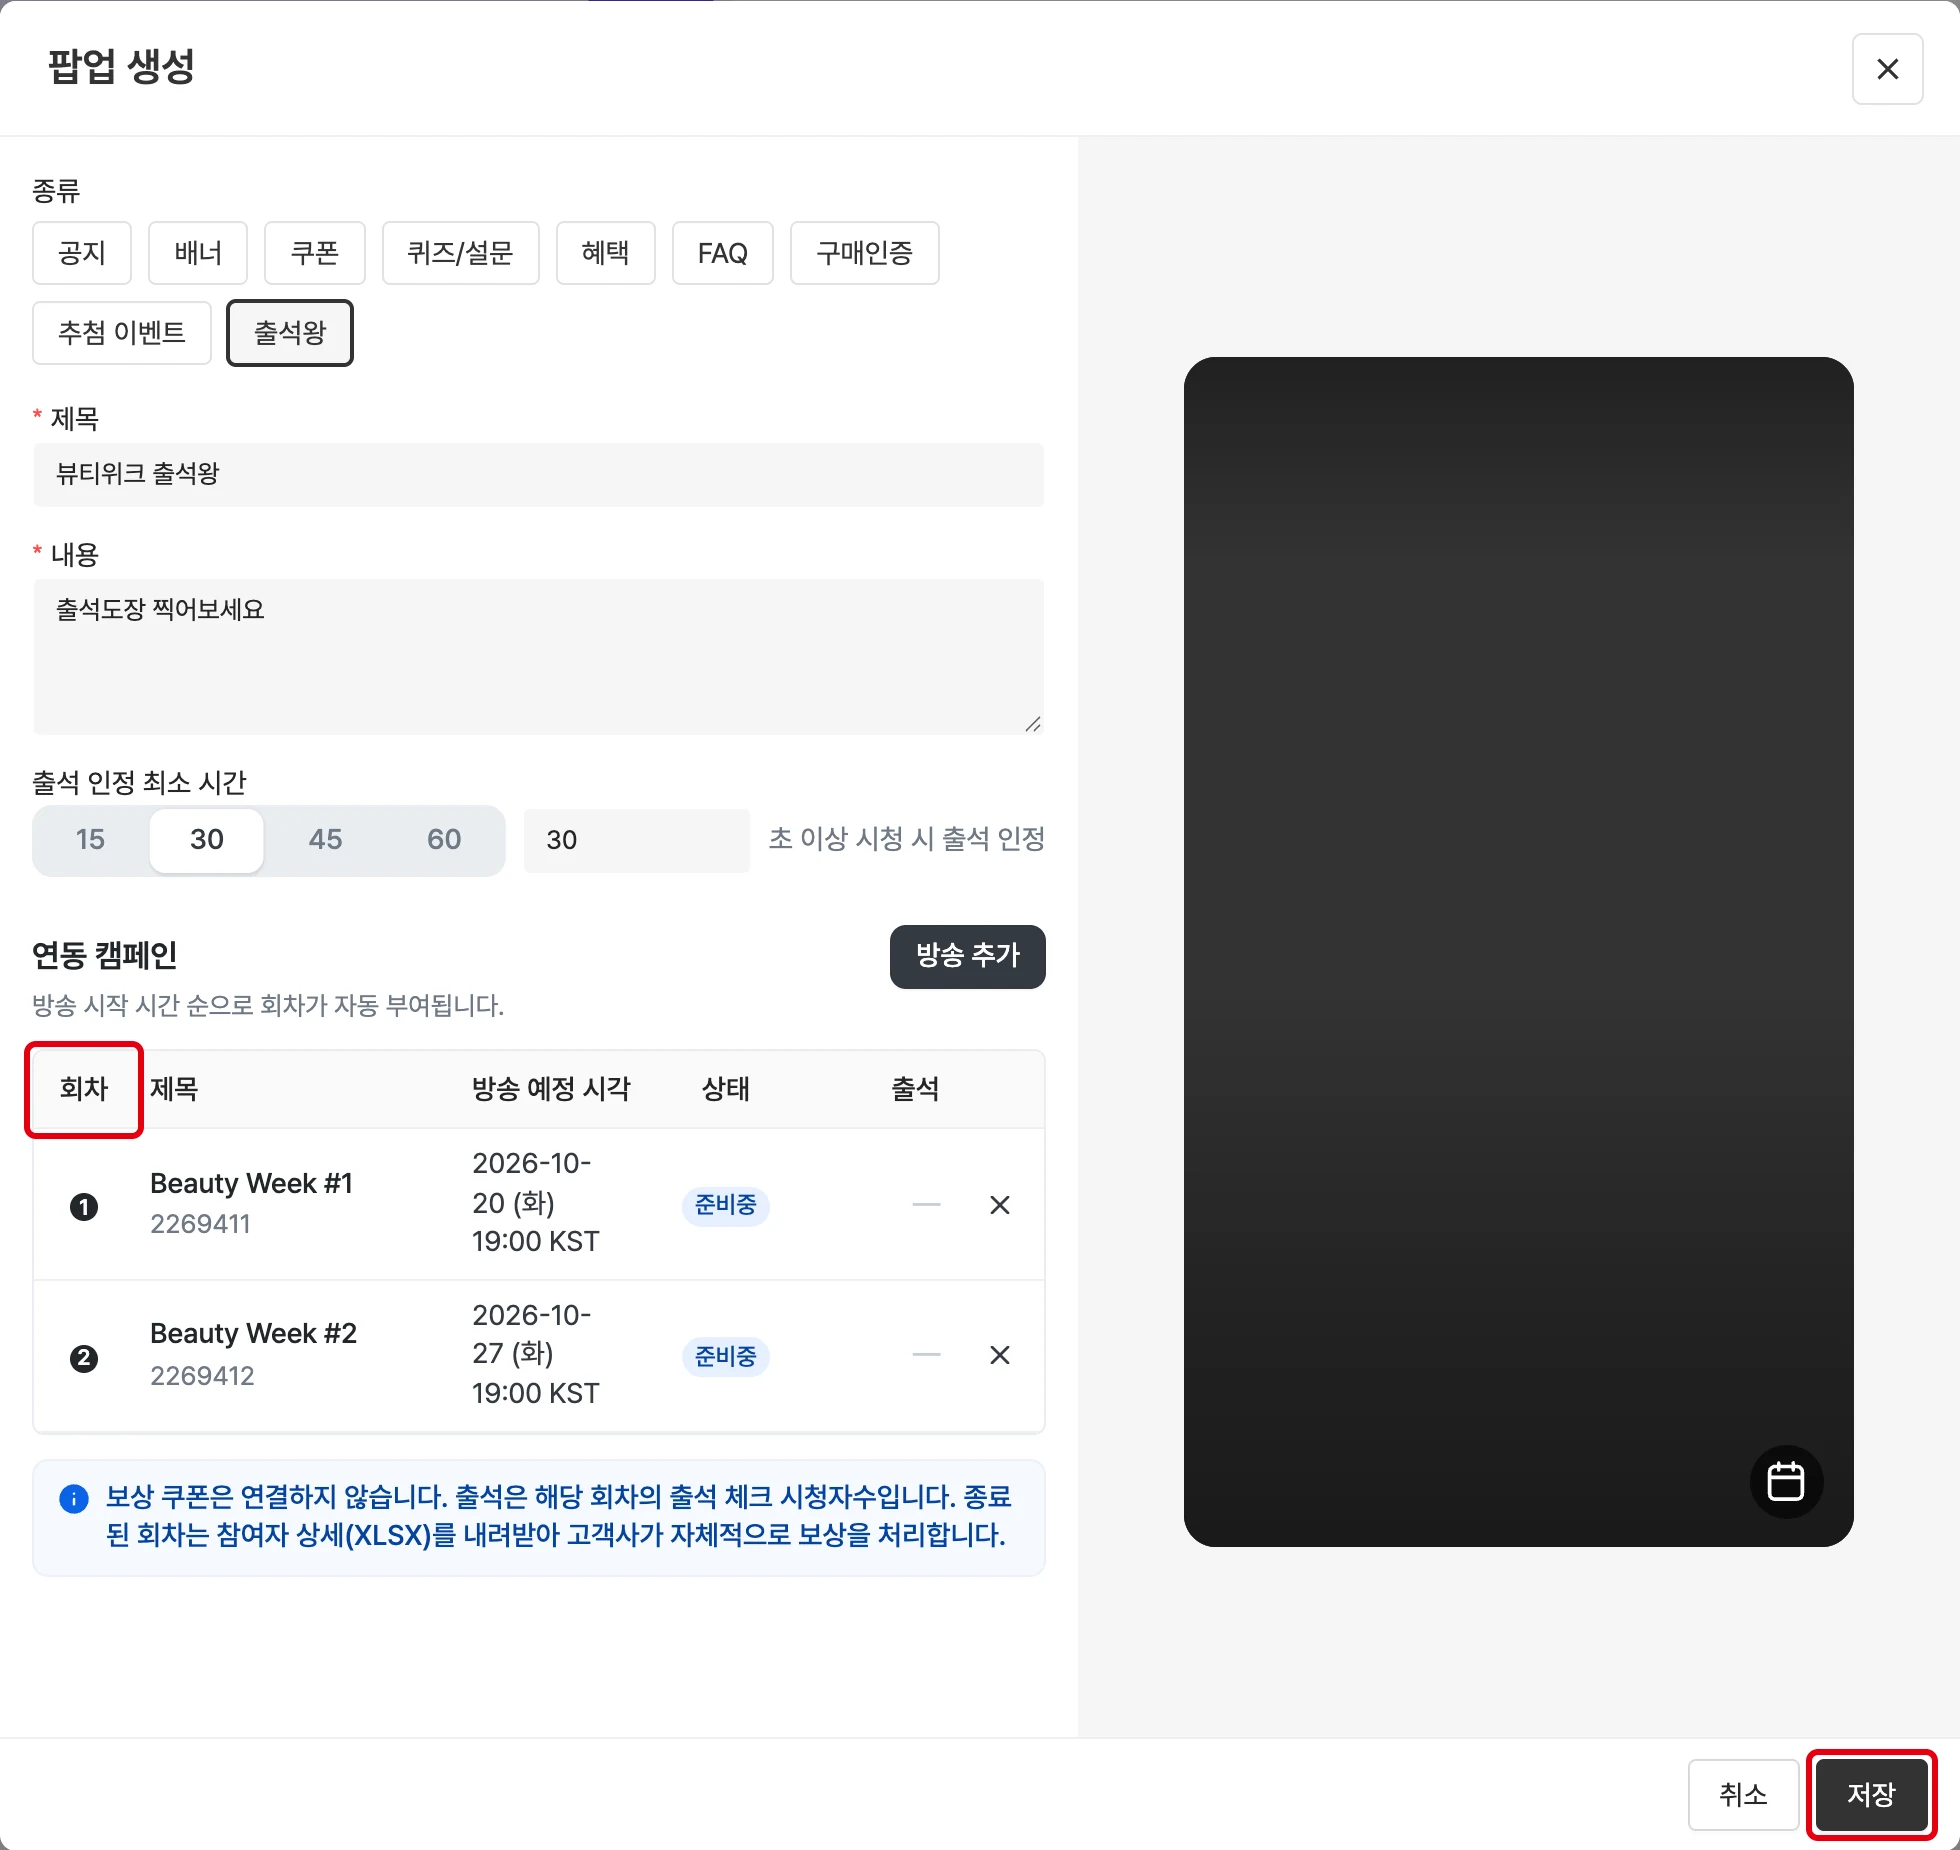Select the 배너 popup type
This screenshot has height=1850, width=1960.
(198, 253)
